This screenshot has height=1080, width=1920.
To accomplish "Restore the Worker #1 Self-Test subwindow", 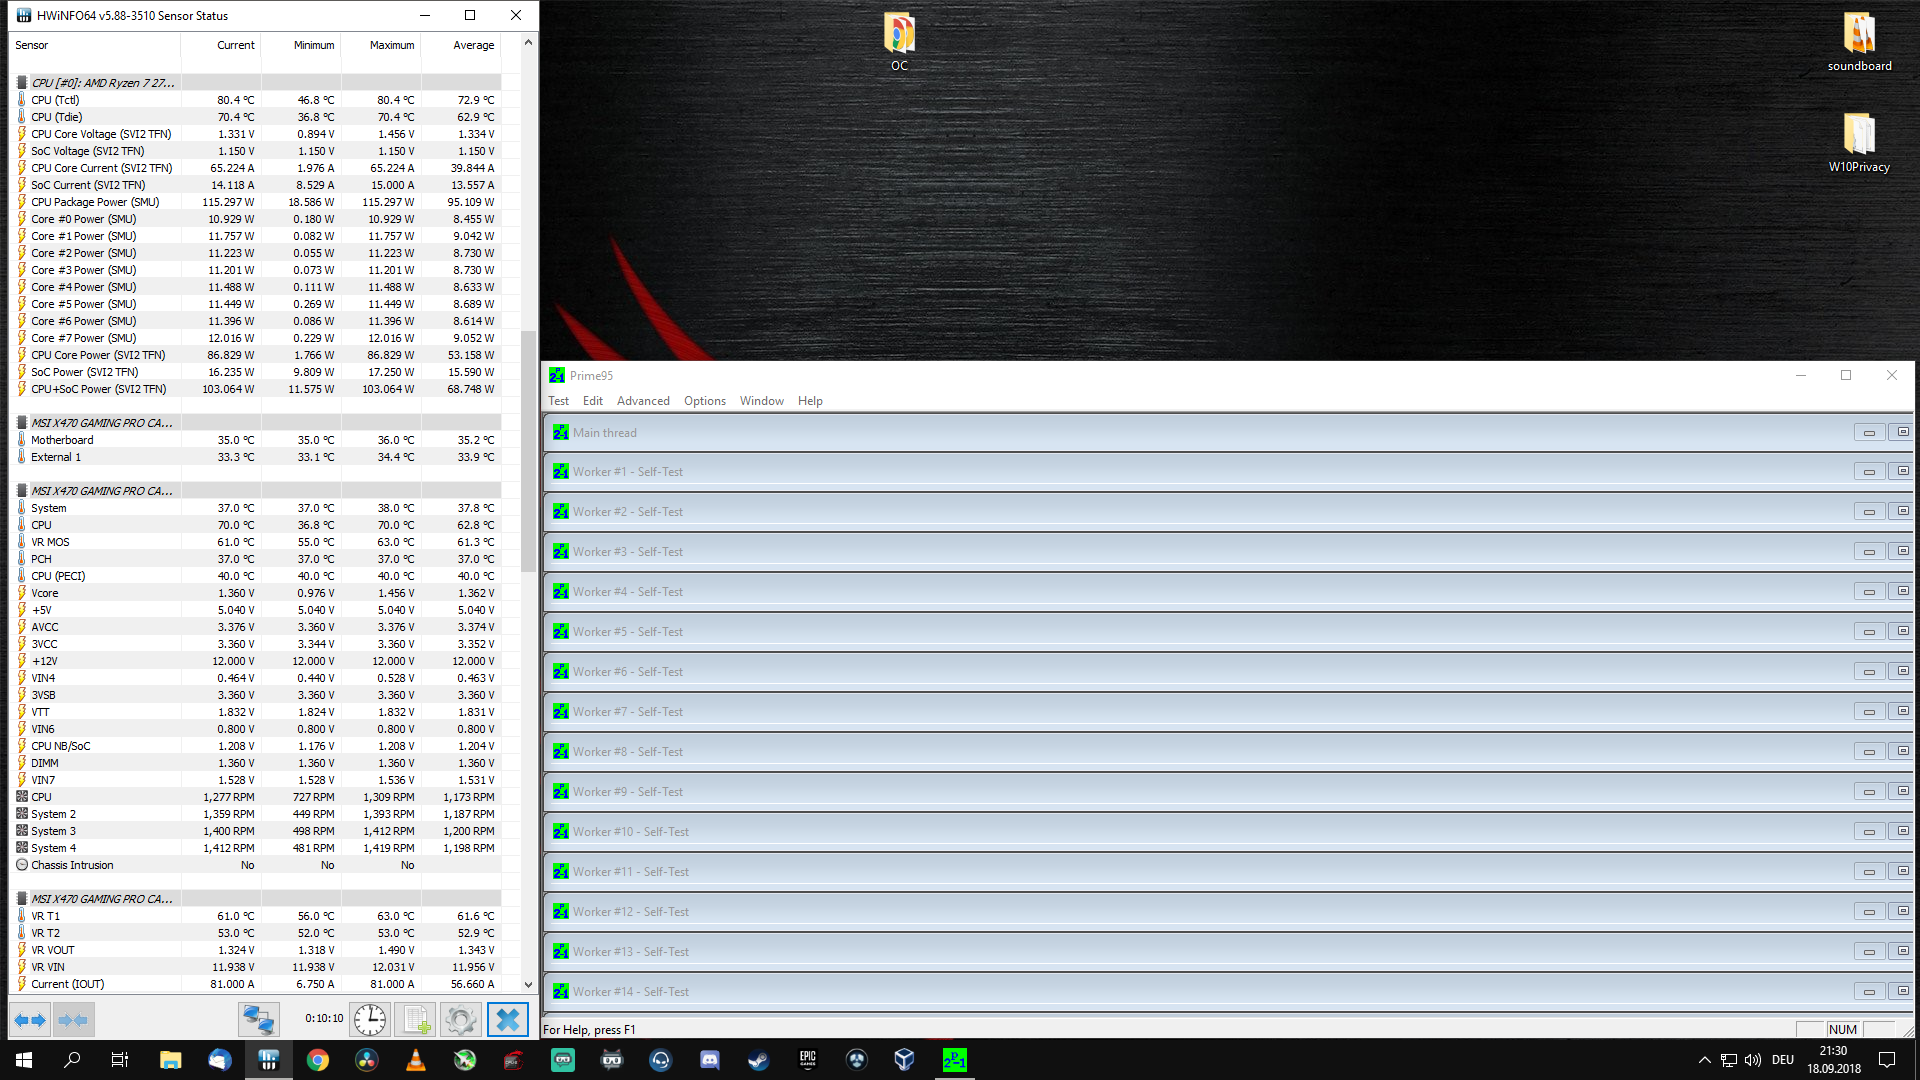I will [x=1902, y=472].
